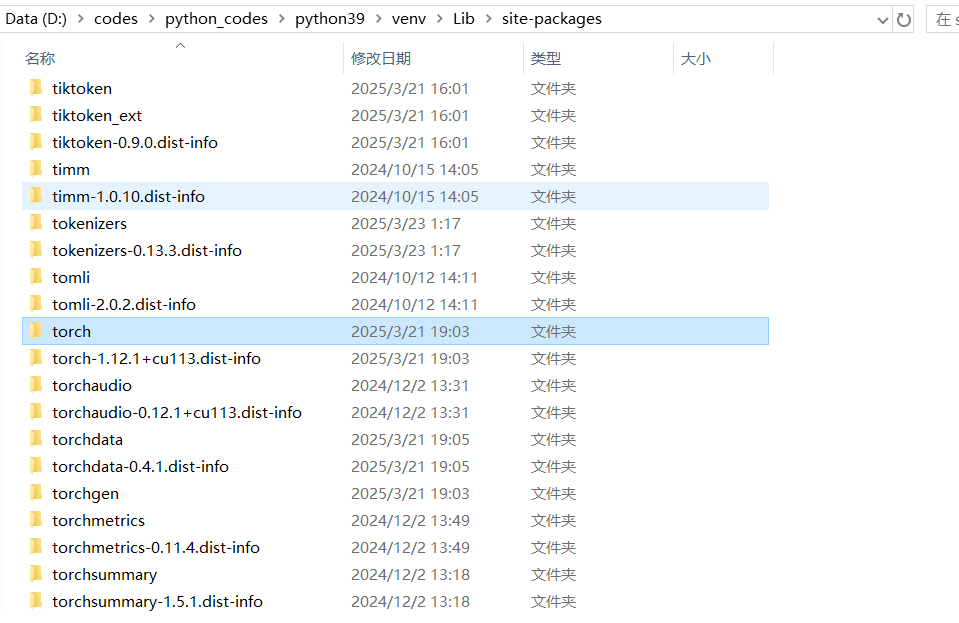Screen dimensions: 959x623
Task: Click the tomli folder icon
Action: pos(36,277)
